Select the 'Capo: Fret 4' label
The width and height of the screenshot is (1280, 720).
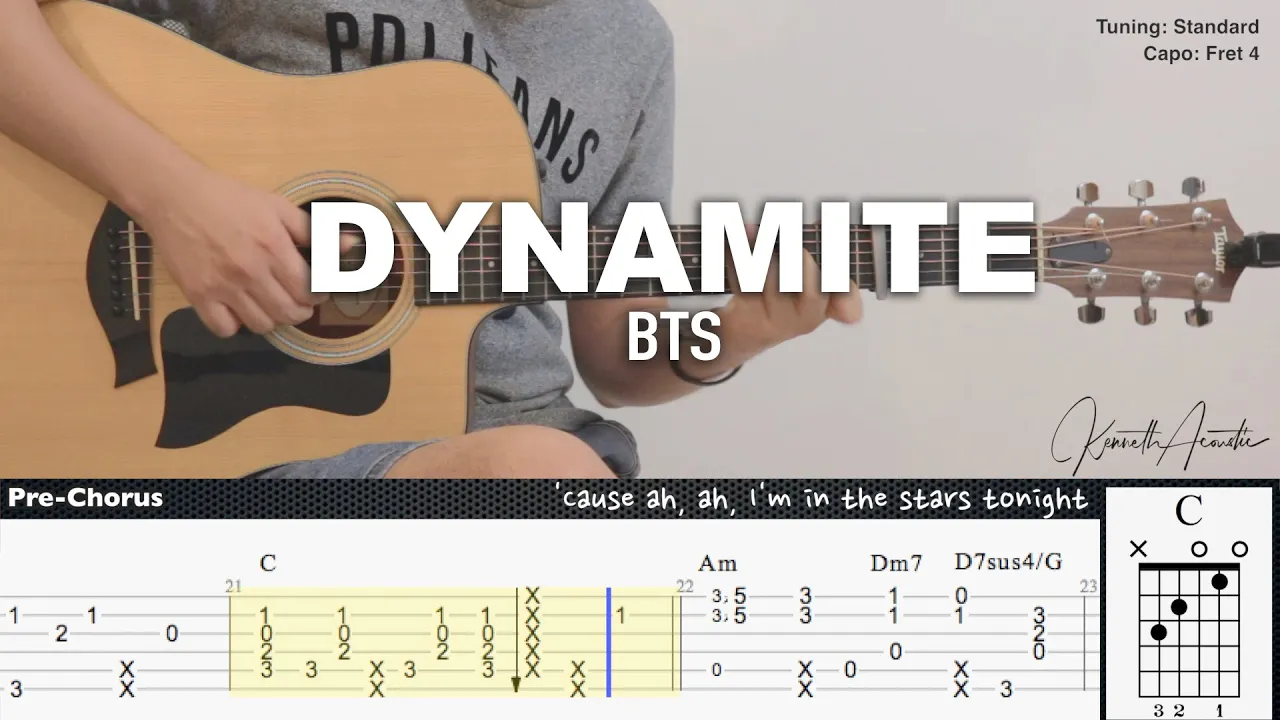pyautogui.click(x=1201, y=54)
